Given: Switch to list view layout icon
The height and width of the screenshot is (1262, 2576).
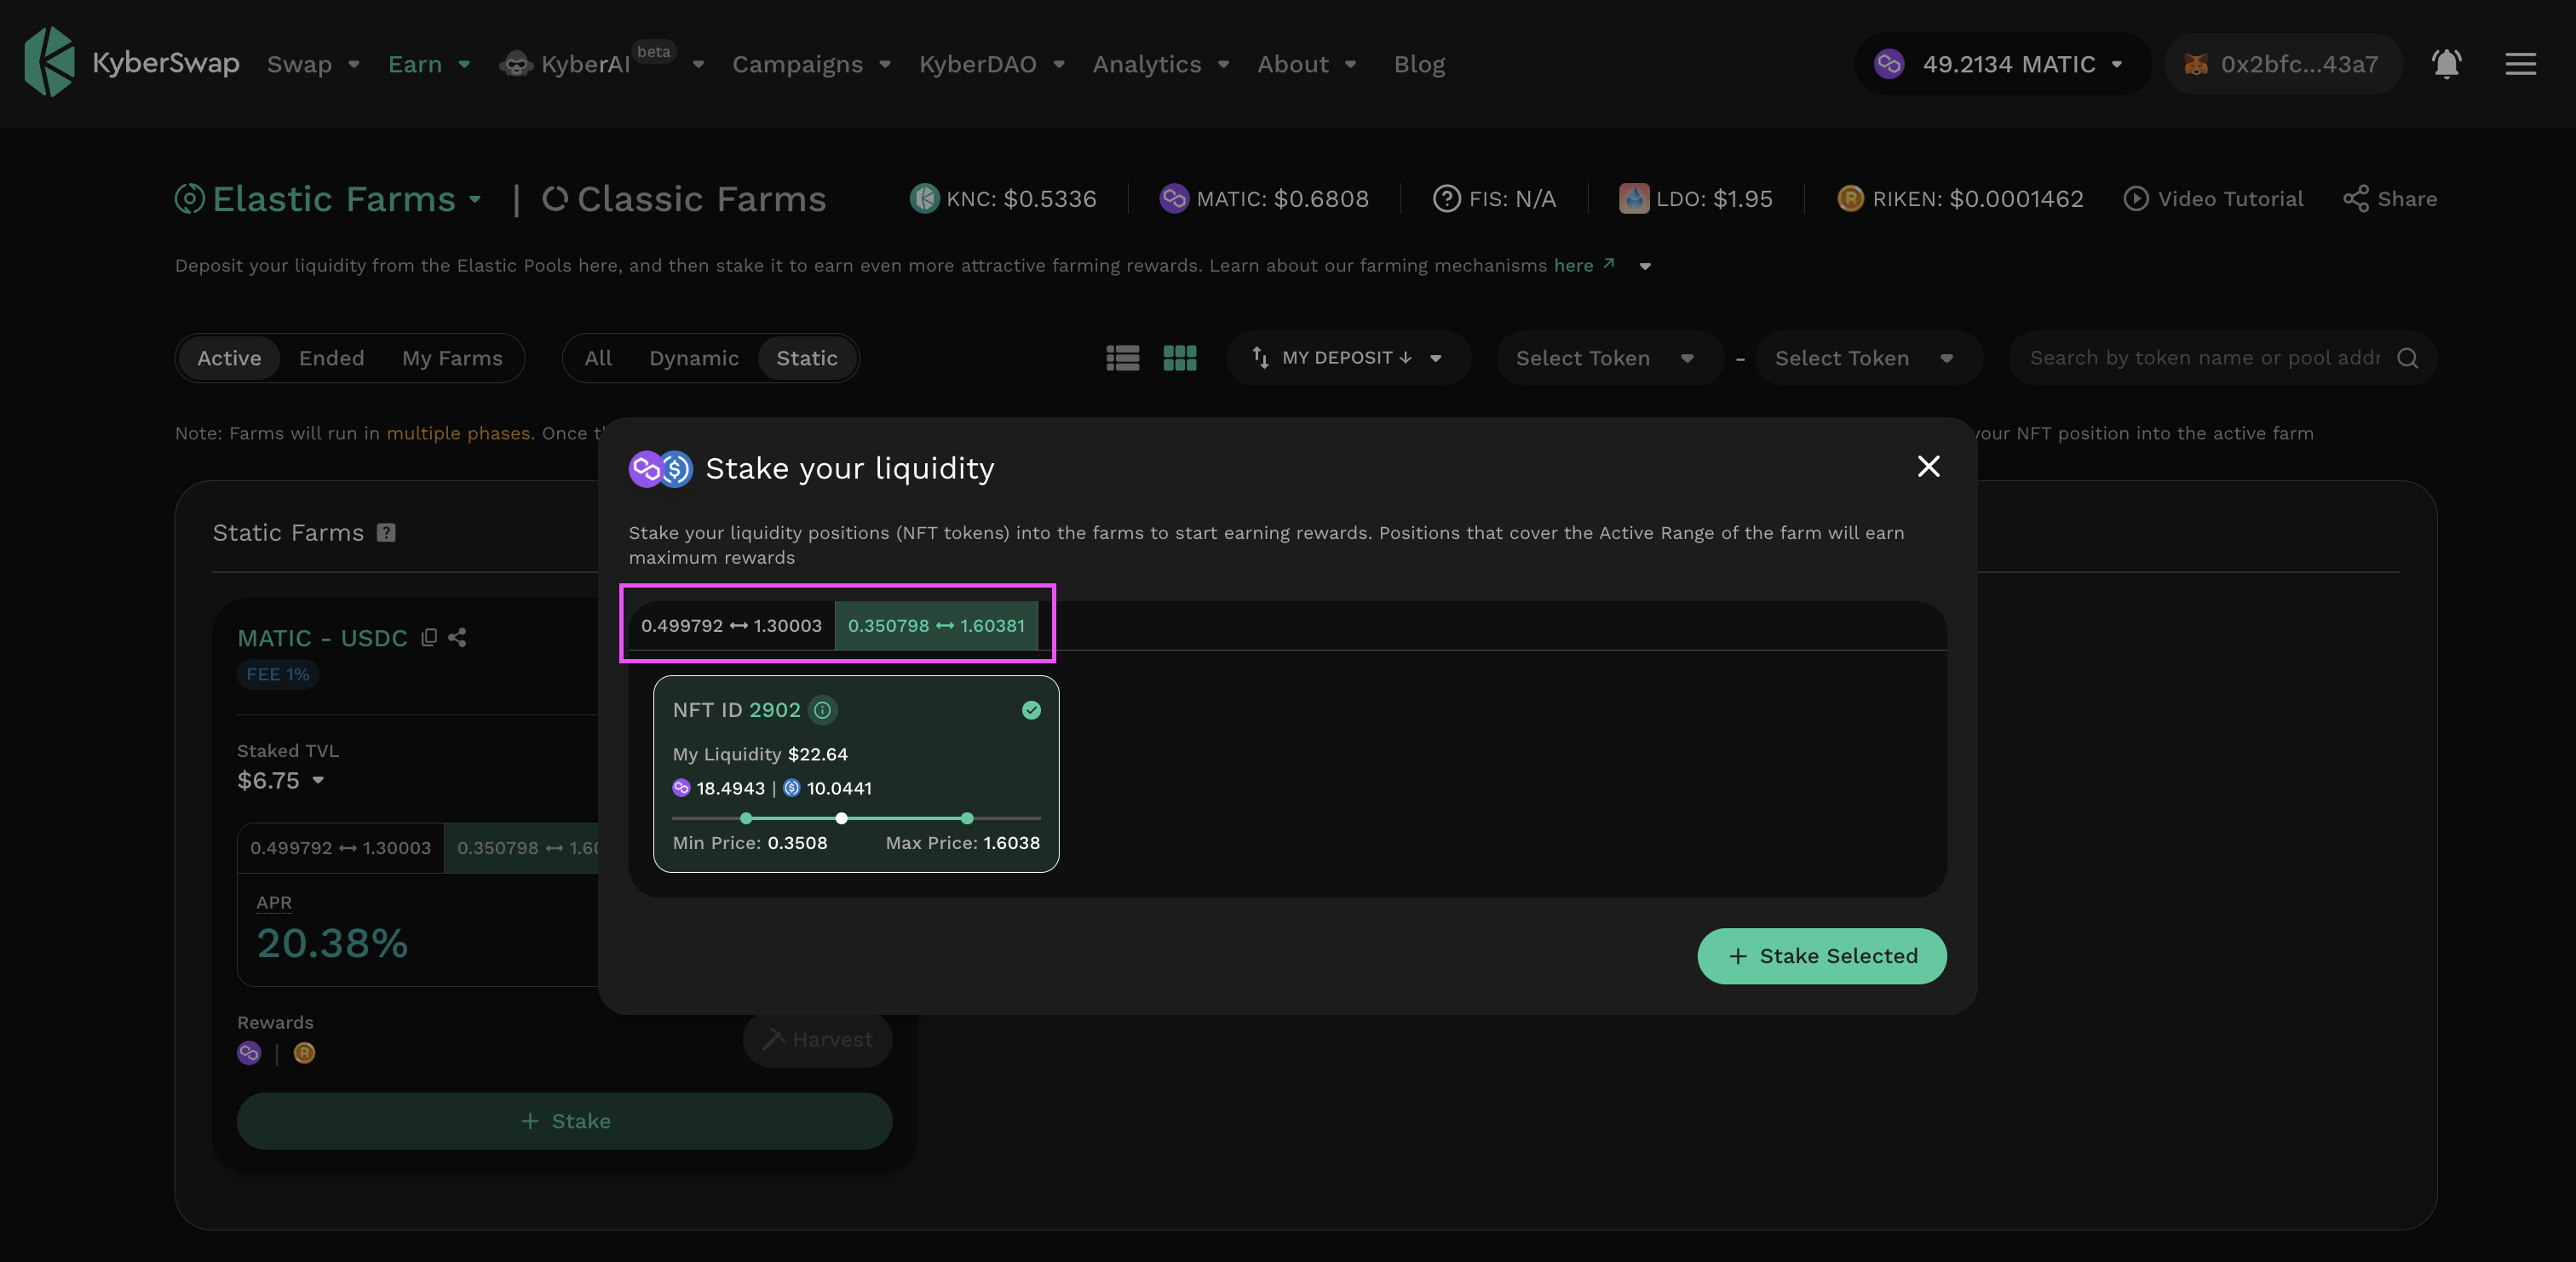Looking at the screenshot, I should pos(1122,358).
